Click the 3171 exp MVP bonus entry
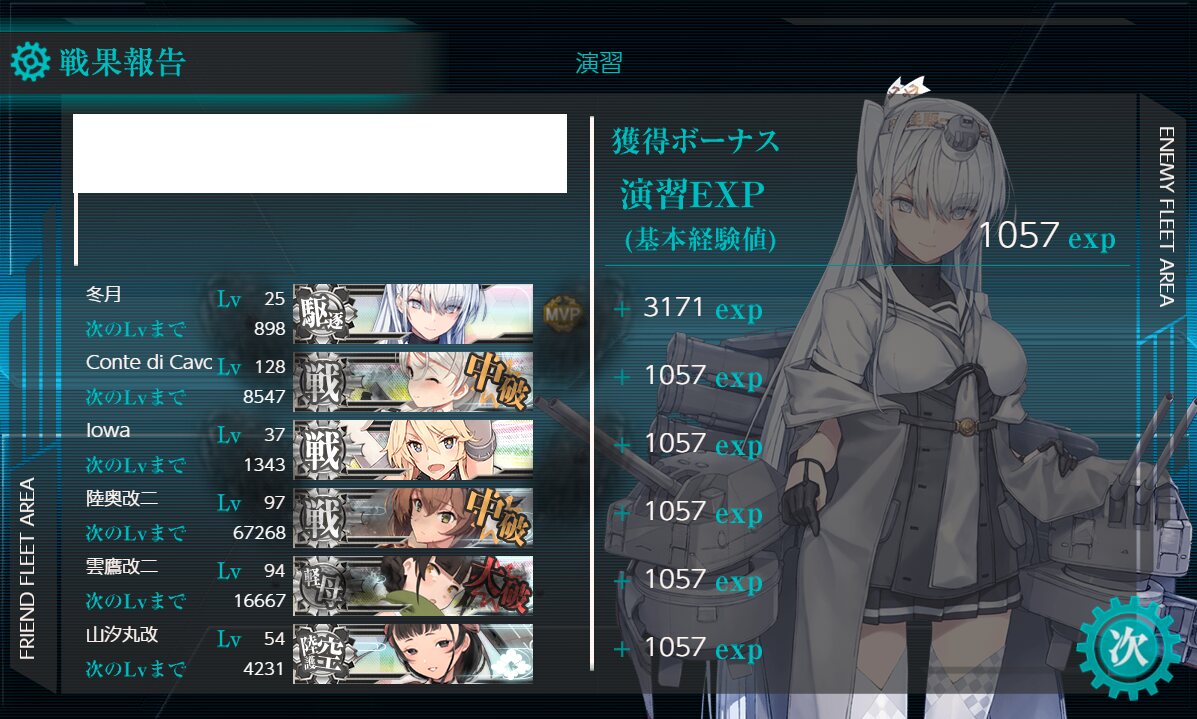 tap(689, 308)
